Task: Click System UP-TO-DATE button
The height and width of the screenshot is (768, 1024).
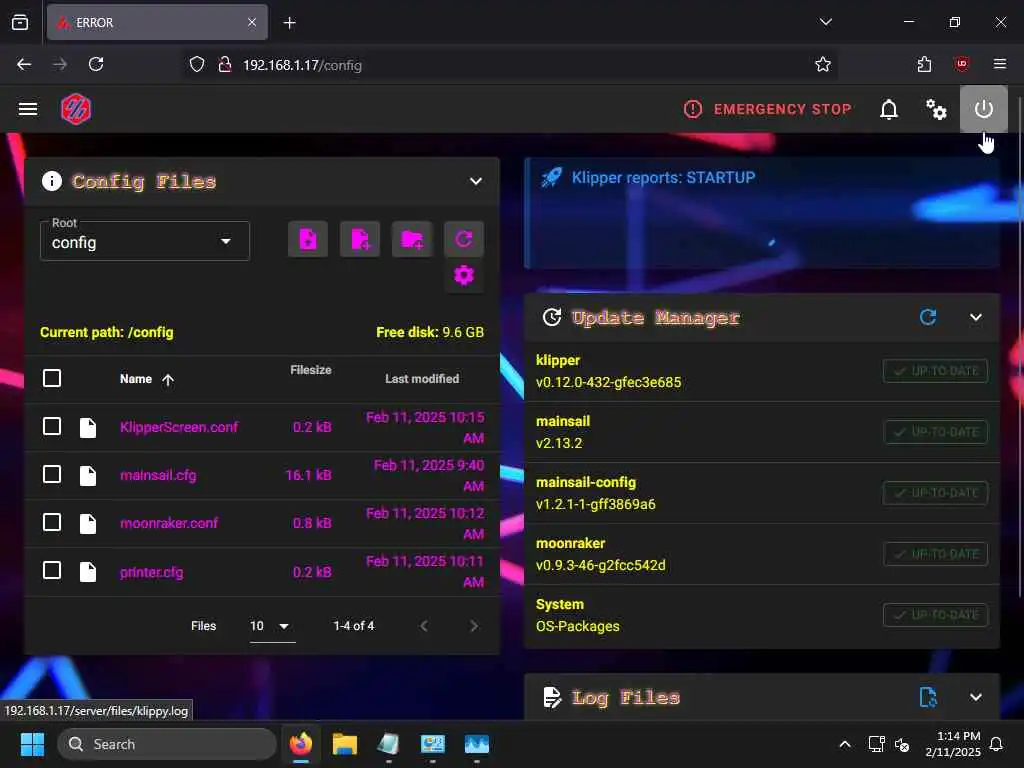Action: pos(935,615)
